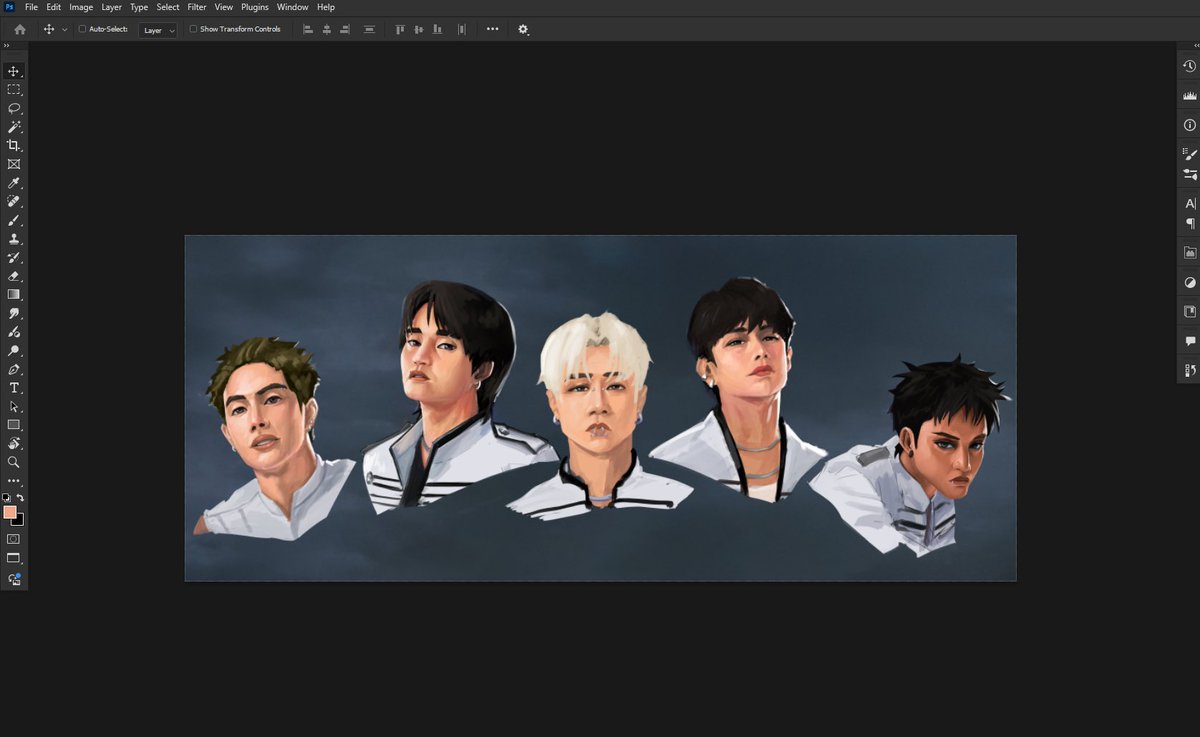This screenshot has height=737, width=1200.
Task: Select the Clone Stamp tool
Action: tap(14, 239)
